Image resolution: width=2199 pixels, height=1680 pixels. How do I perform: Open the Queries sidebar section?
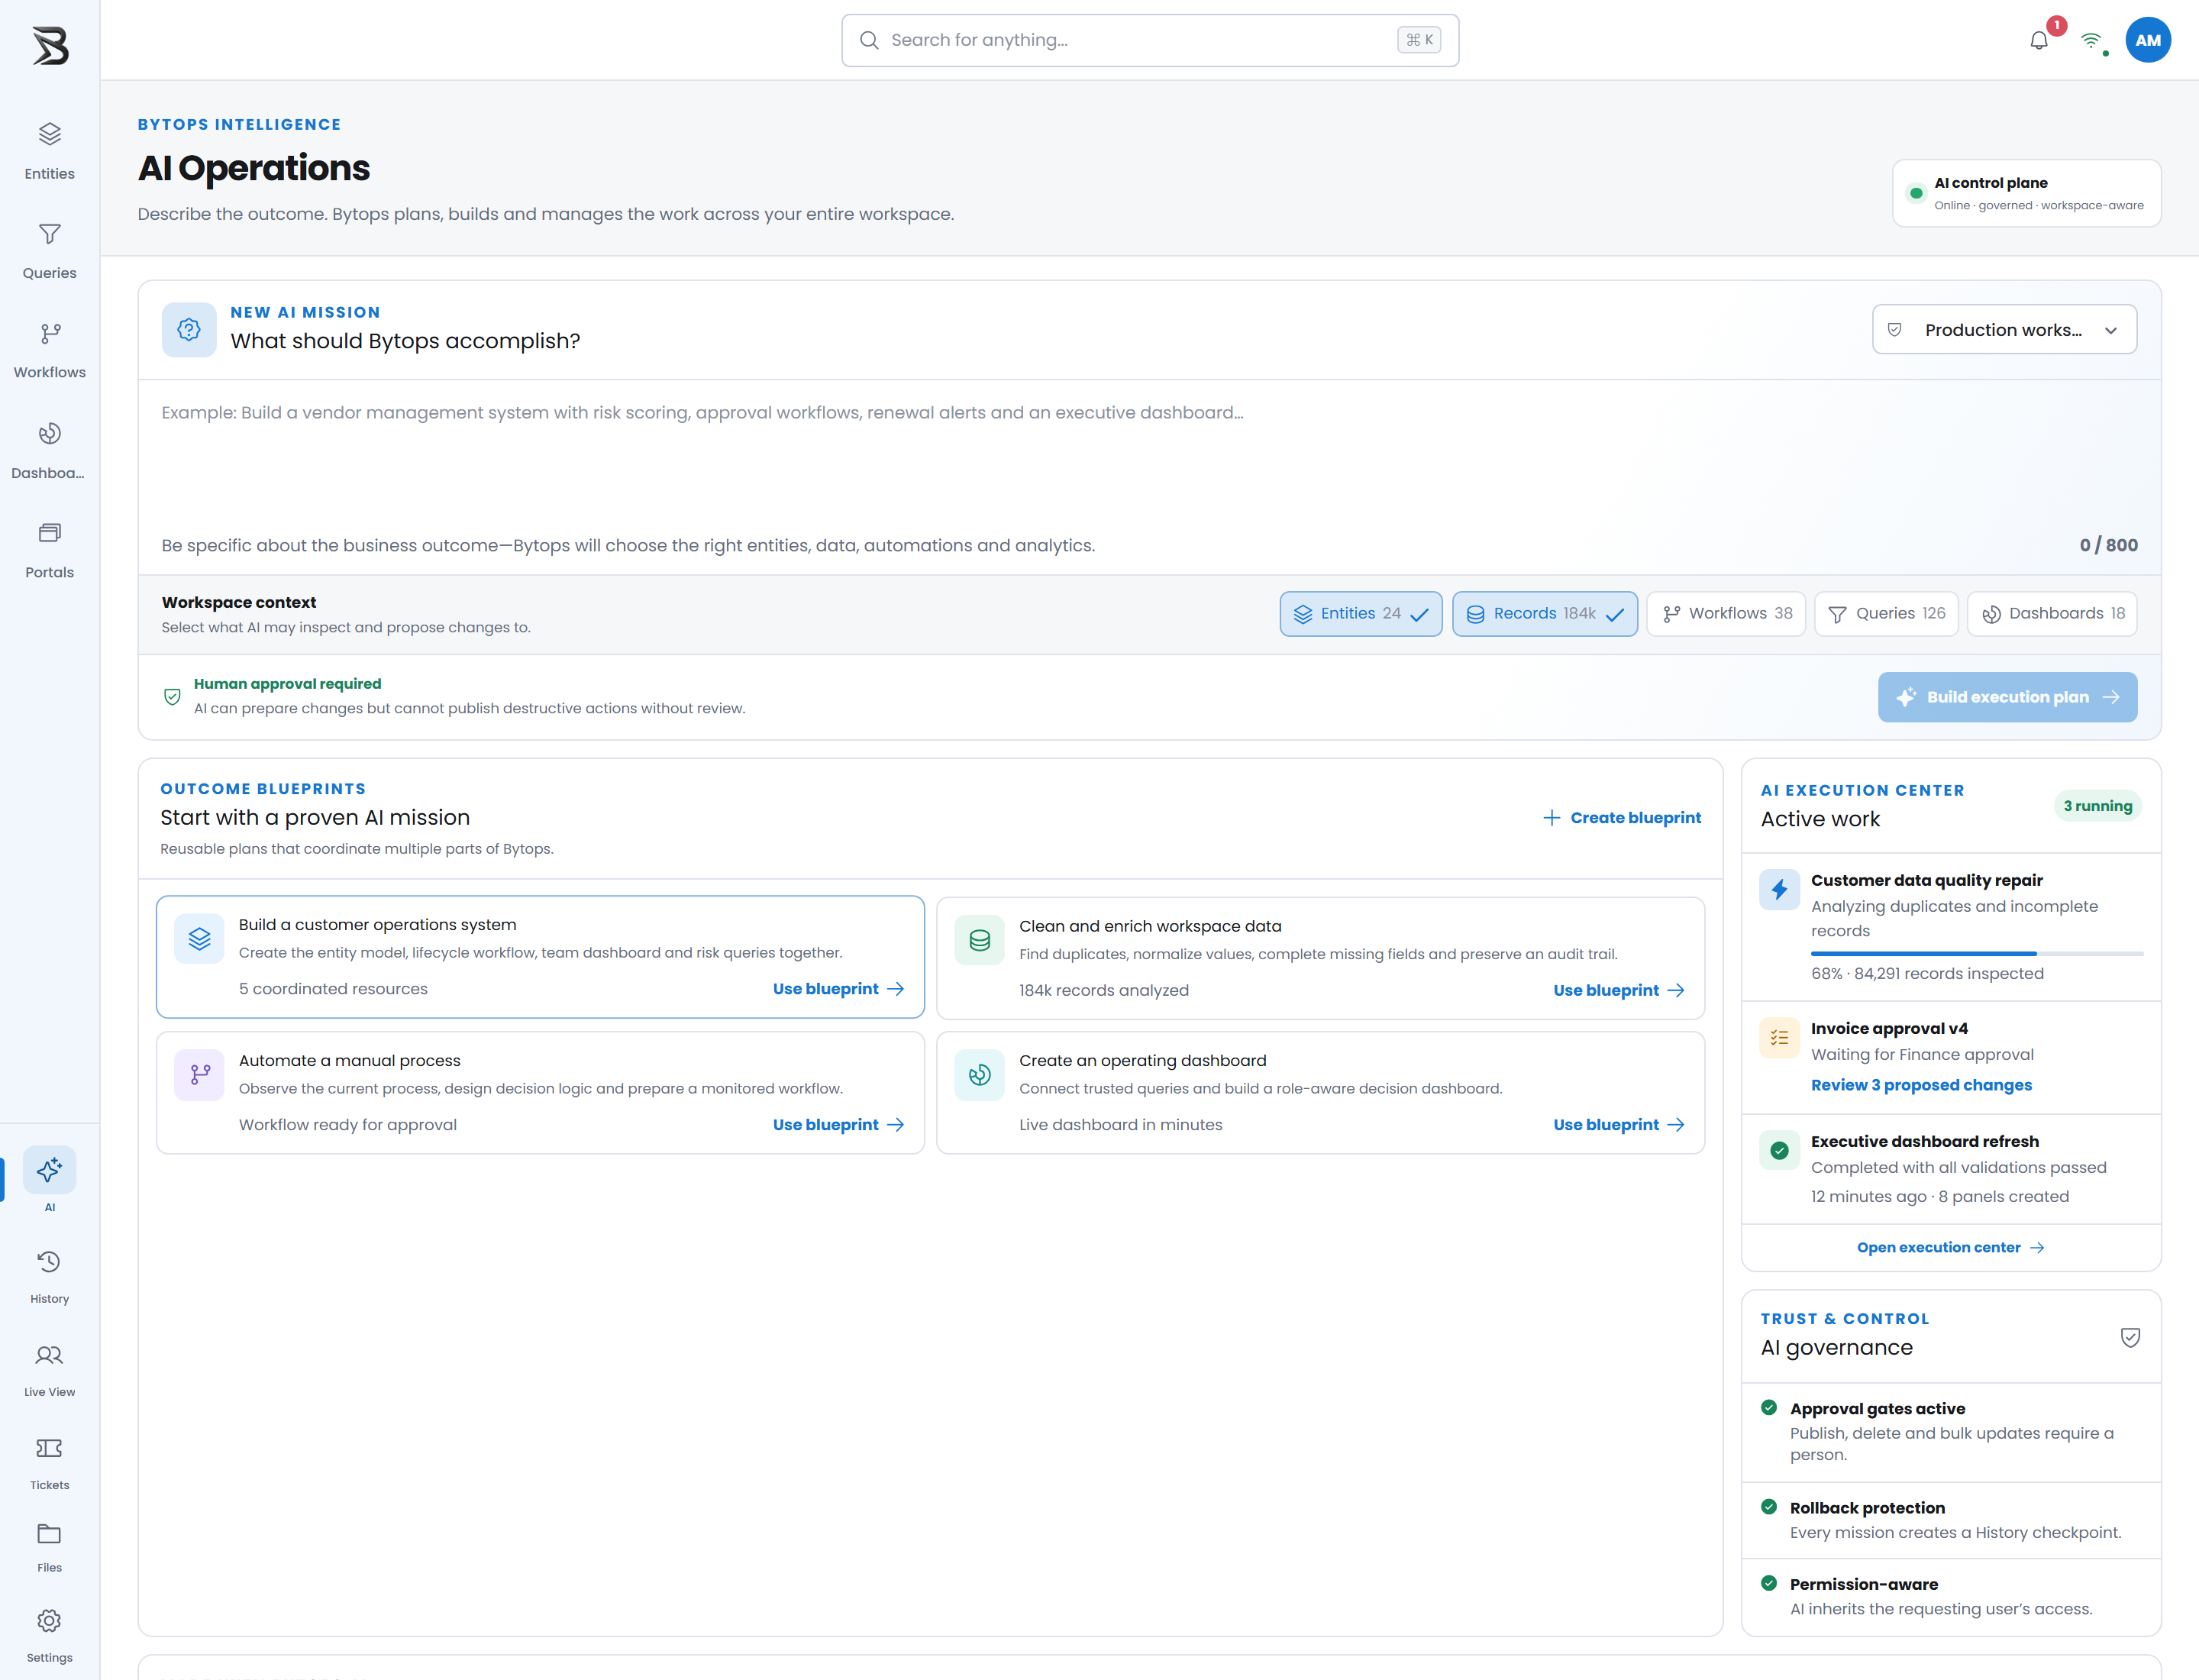49,251
